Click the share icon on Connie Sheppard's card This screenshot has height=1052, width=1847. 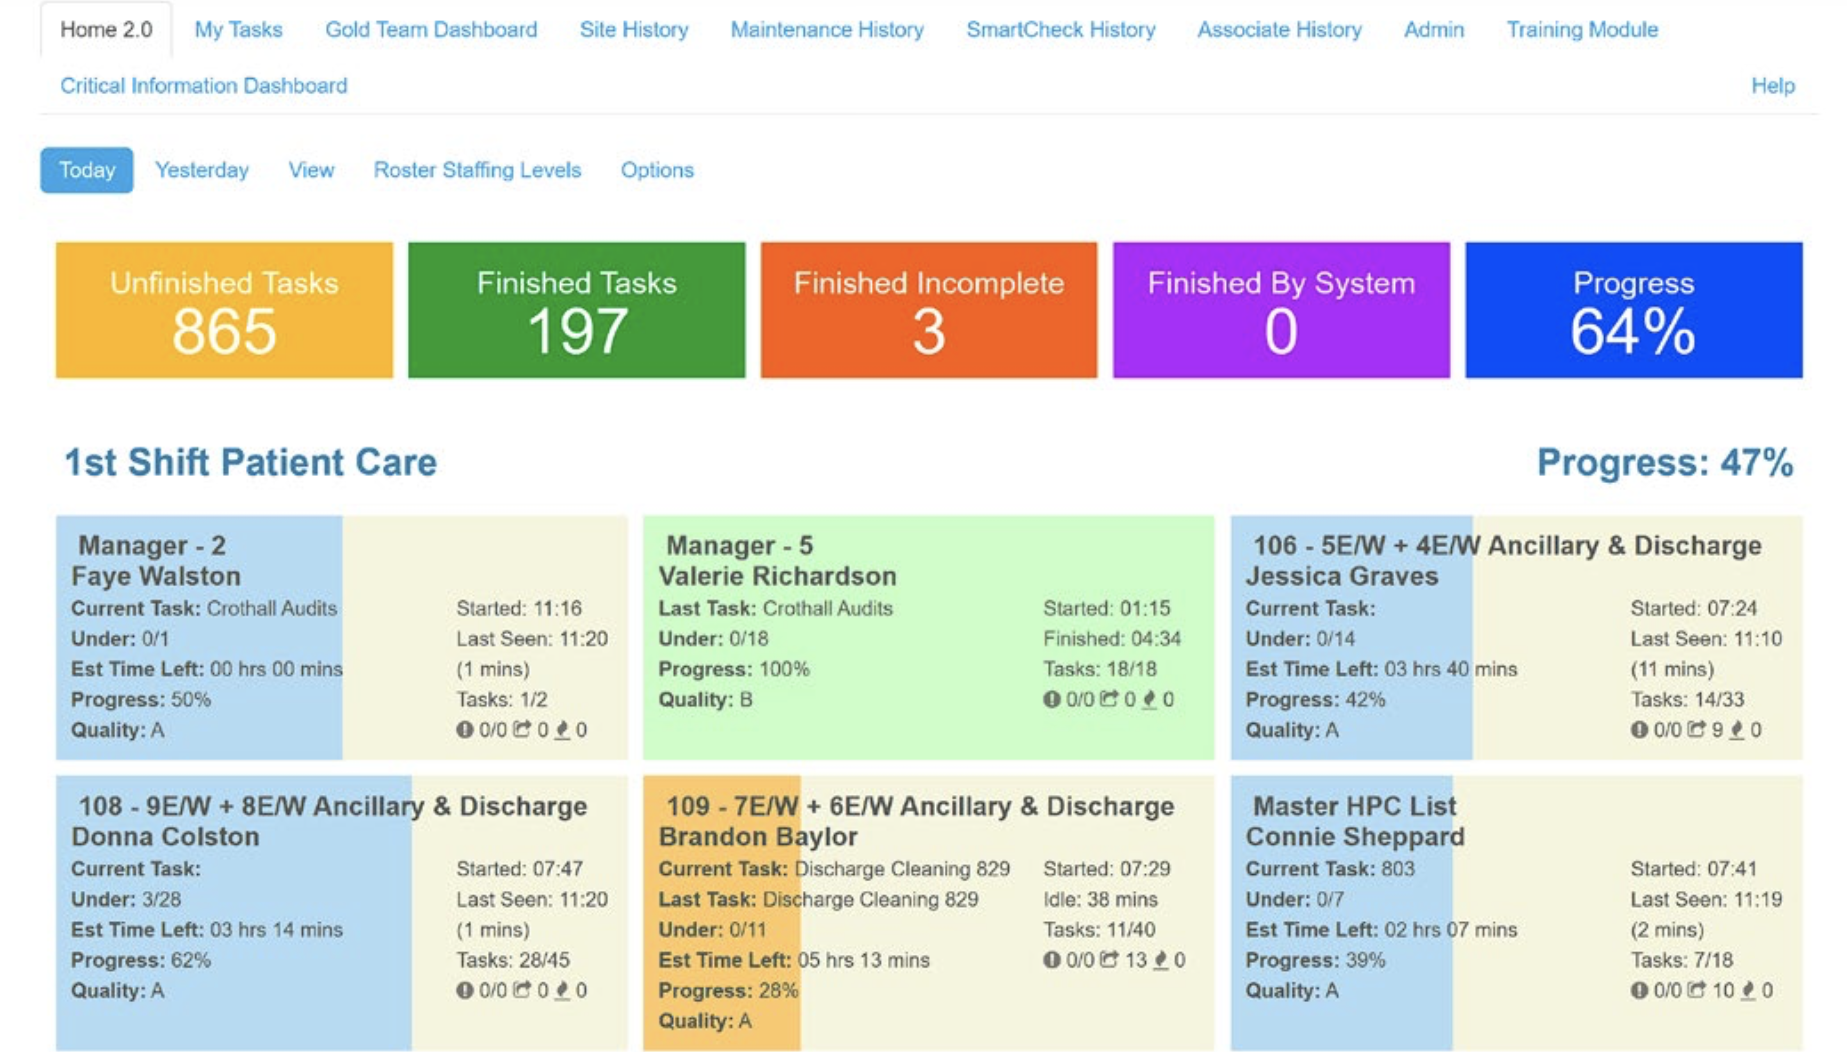coord(1696,991)
